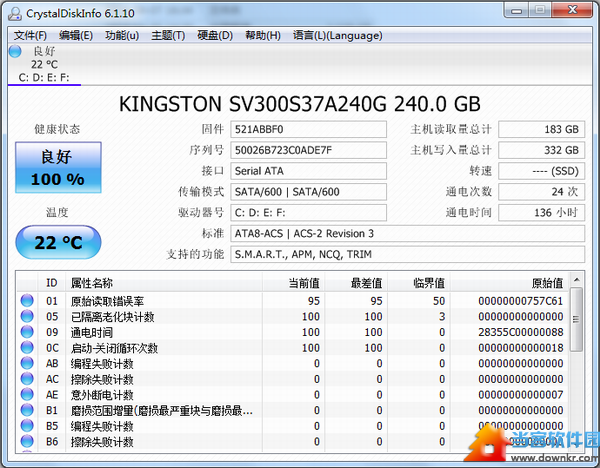Viewport: 600px width, 468px height.
Task: Click threshold value 50 in row 01
Action: click(x=439, y=301)
